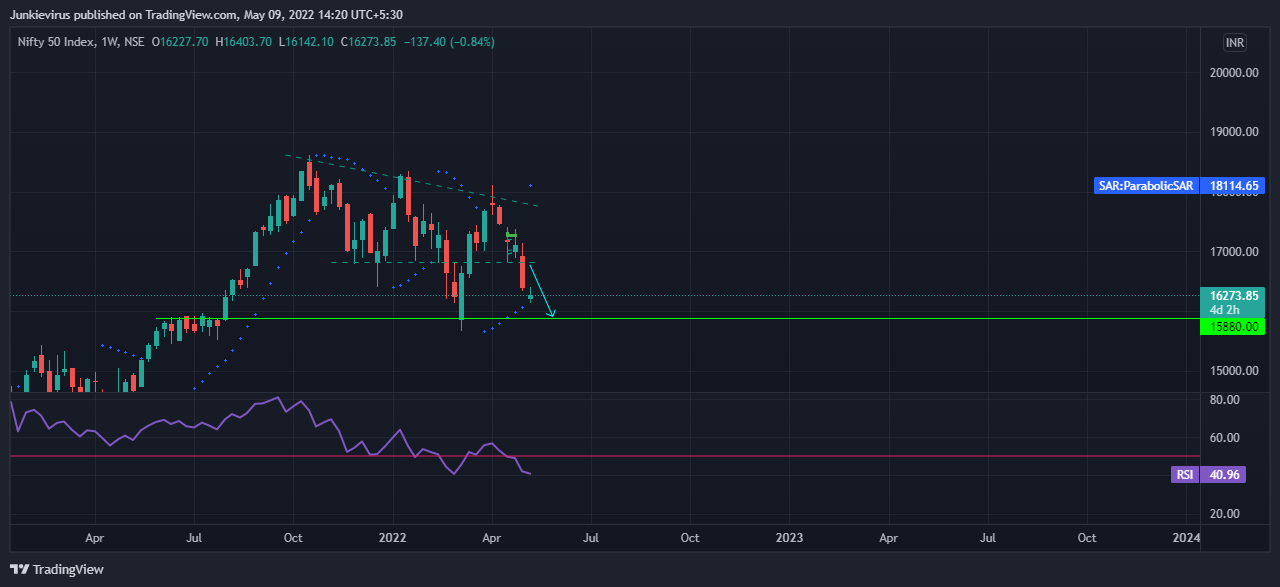Click the RSI indicator label
1280x587 pixels.
pos(1184,475)
